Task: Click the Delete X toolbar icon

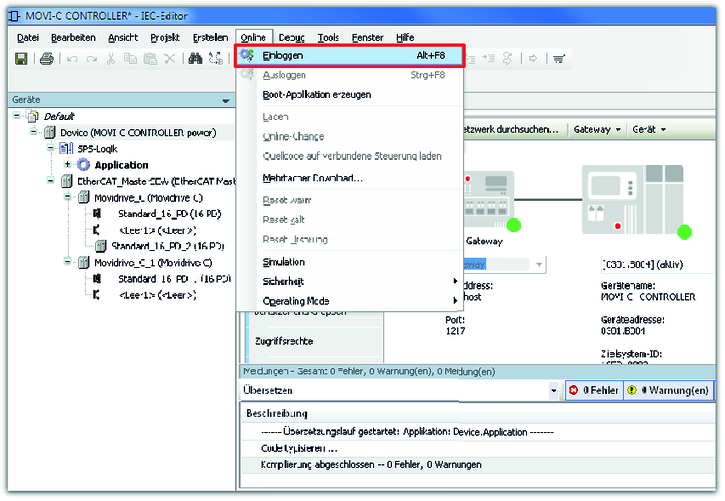Action: 170,59
